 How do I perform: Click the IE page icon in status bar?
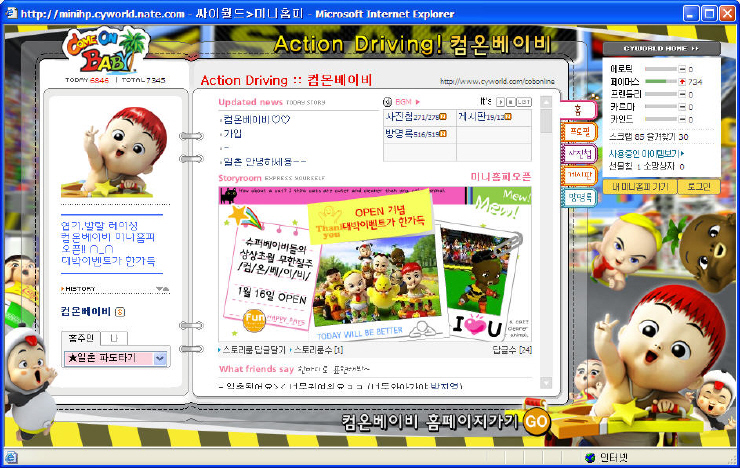coord(11,457)
